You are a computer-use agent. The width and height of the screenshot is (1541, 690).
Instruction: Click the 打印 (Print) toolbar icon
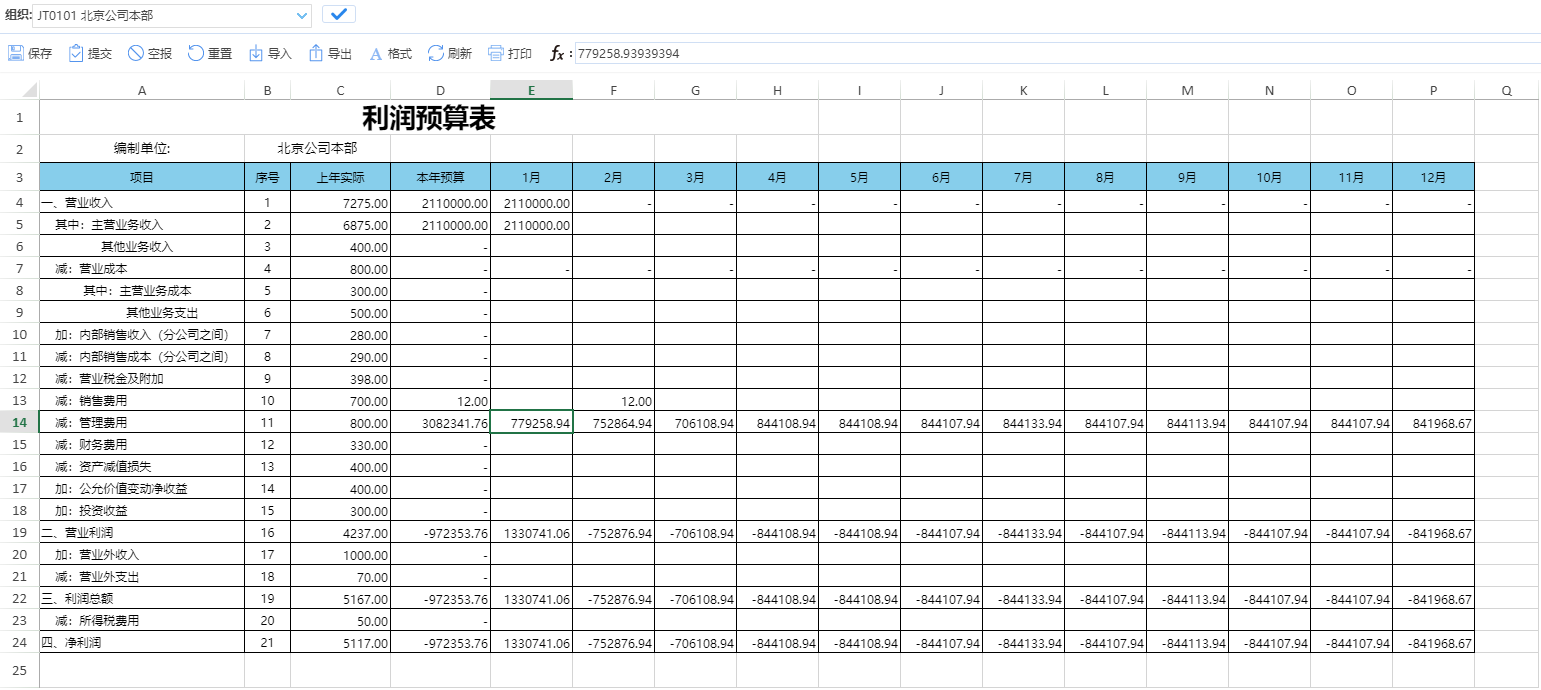pyautogui.click(x=496, y=54)
